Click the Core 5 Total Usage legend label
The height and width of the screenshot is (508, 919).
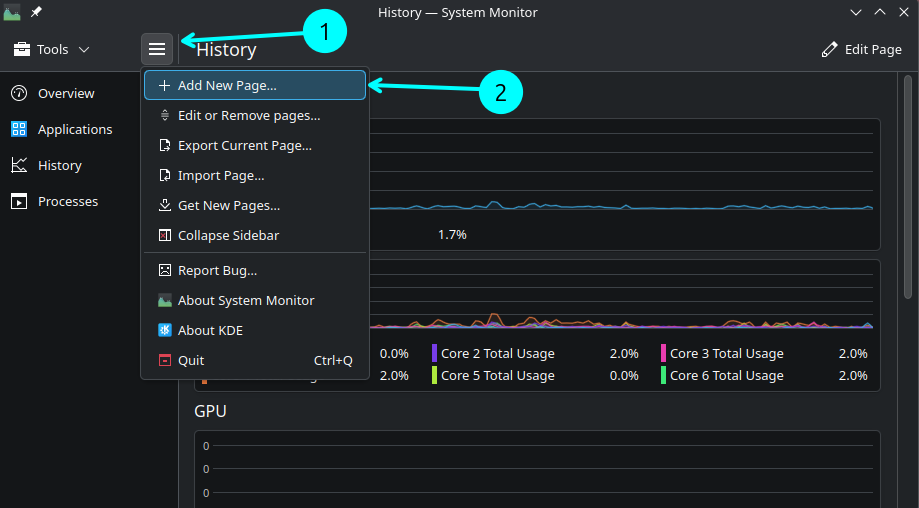pyautogui.click(x=498, y=376)
